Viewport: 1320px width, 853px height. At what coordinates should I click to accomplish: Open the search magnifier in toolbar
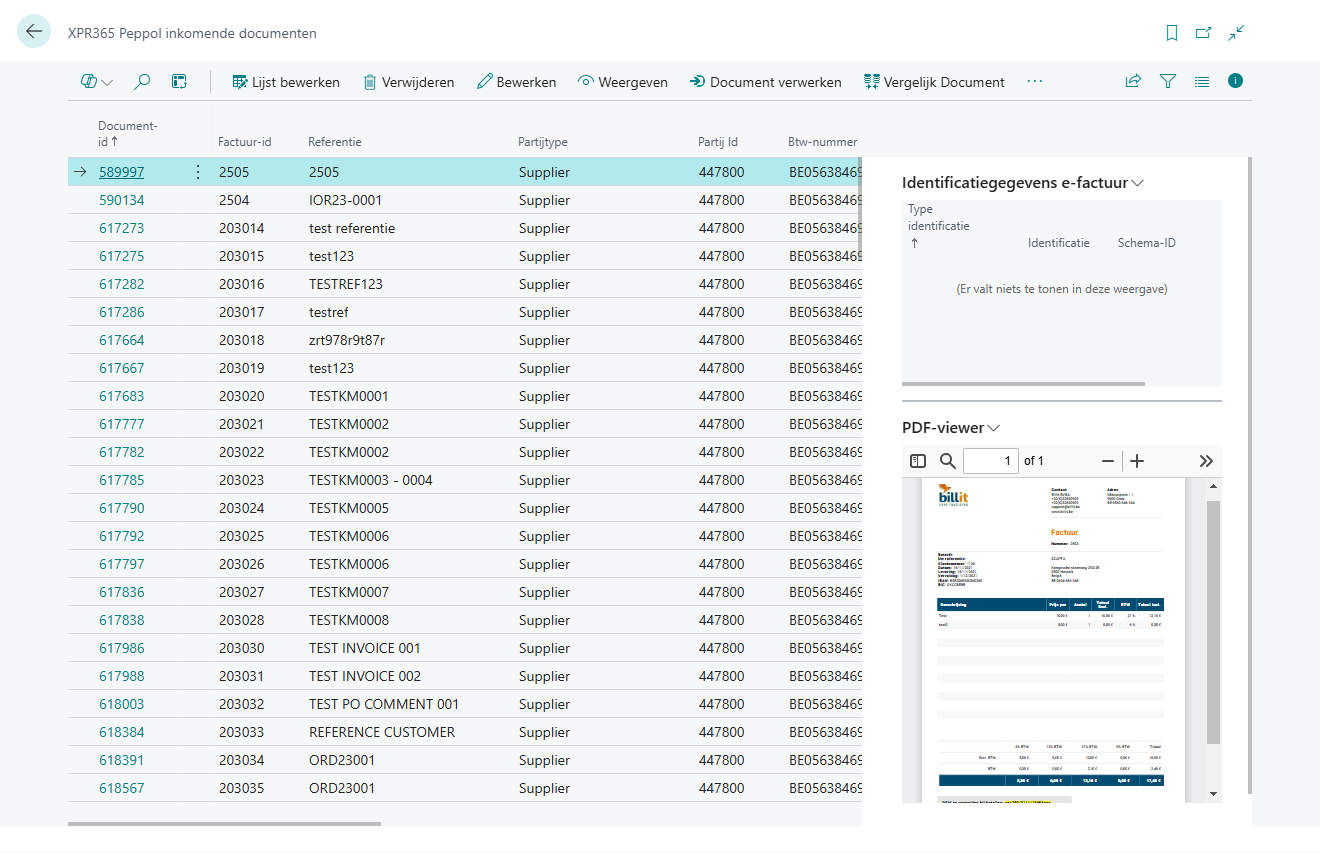(142, 82)
